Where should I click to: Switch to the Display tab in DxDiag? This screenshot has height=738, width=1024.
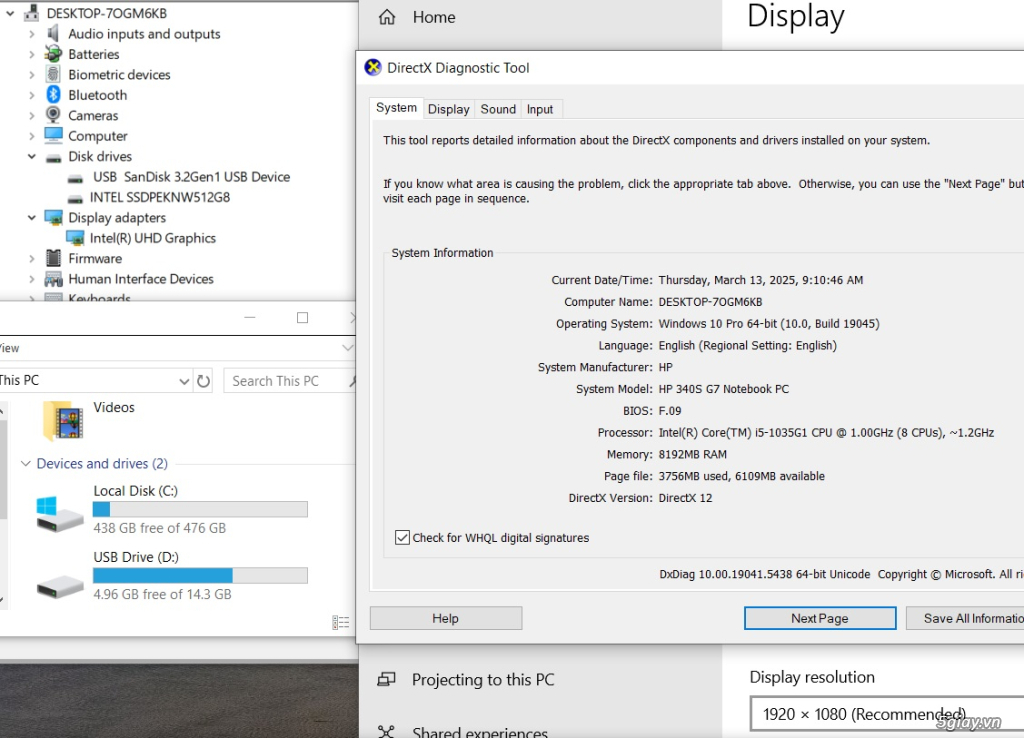click(x=449, y=109)
